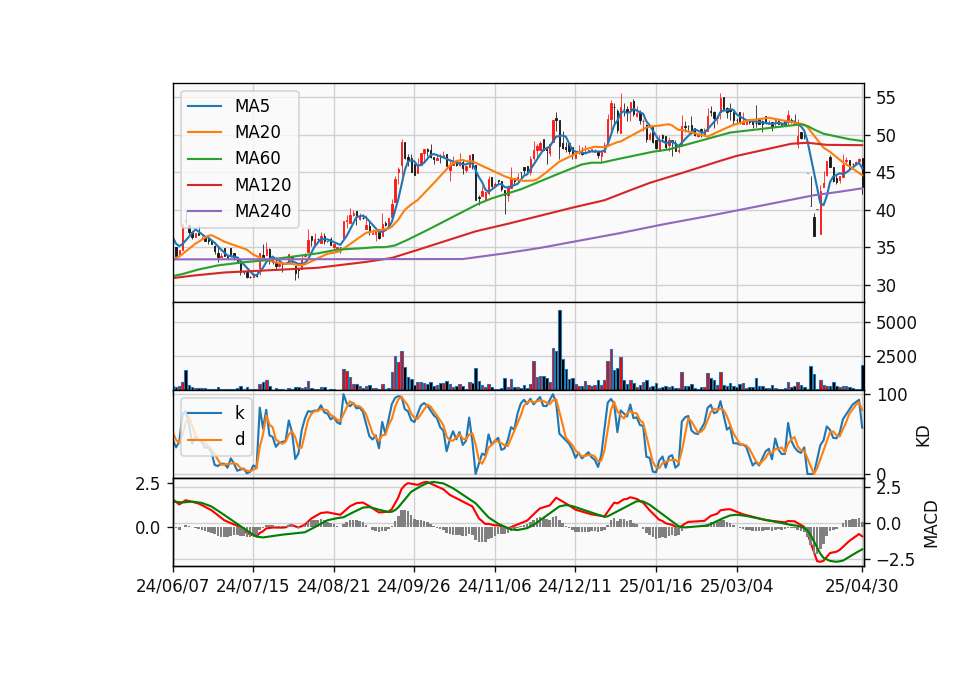
Task: Click the purple MA240 legend line
Action: (204, 212)
